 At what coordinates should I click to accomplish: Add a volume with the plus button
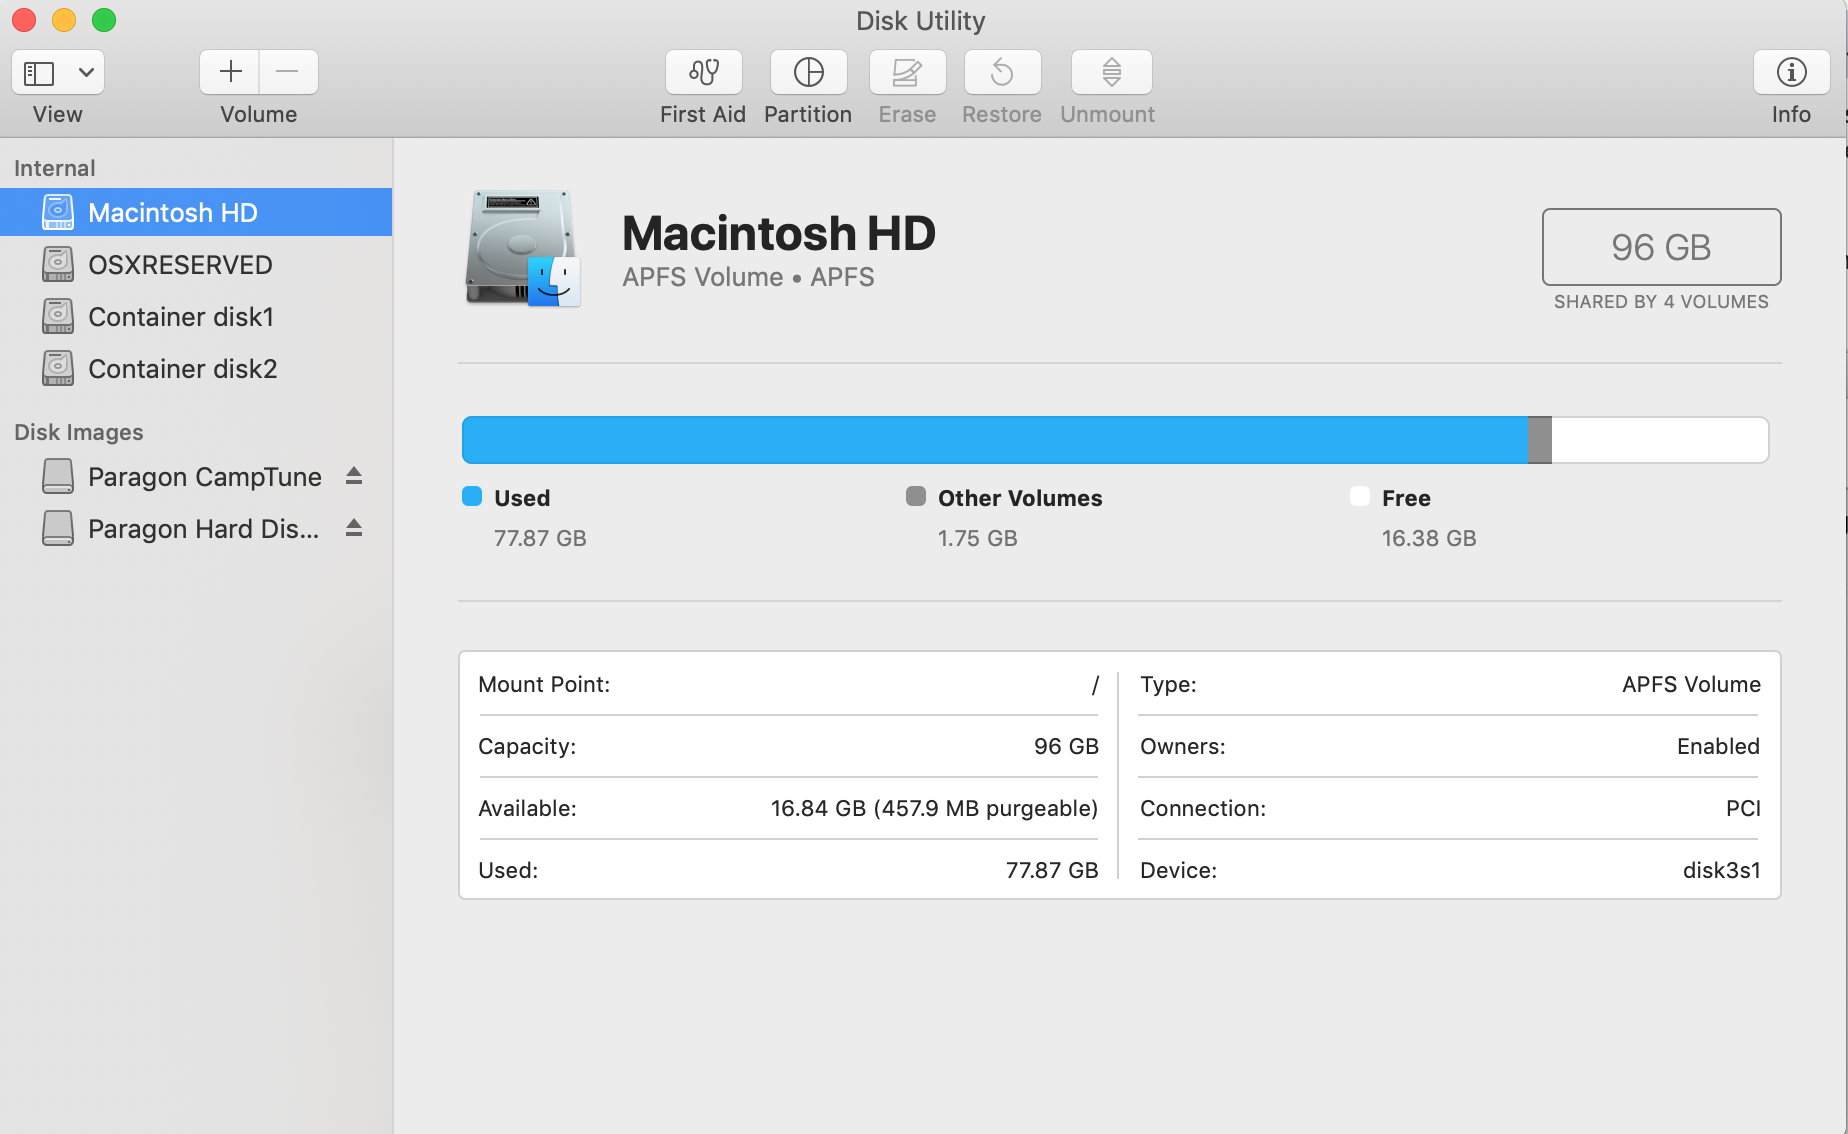(x=230, y=72)
